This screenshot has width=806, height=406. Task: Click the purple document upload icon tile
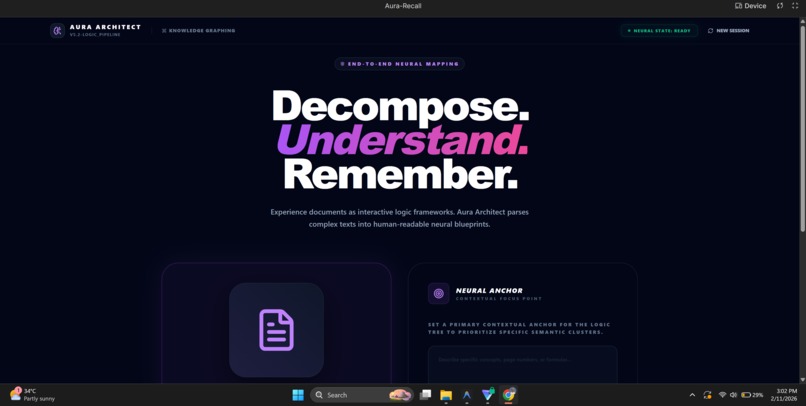(277, 330)
